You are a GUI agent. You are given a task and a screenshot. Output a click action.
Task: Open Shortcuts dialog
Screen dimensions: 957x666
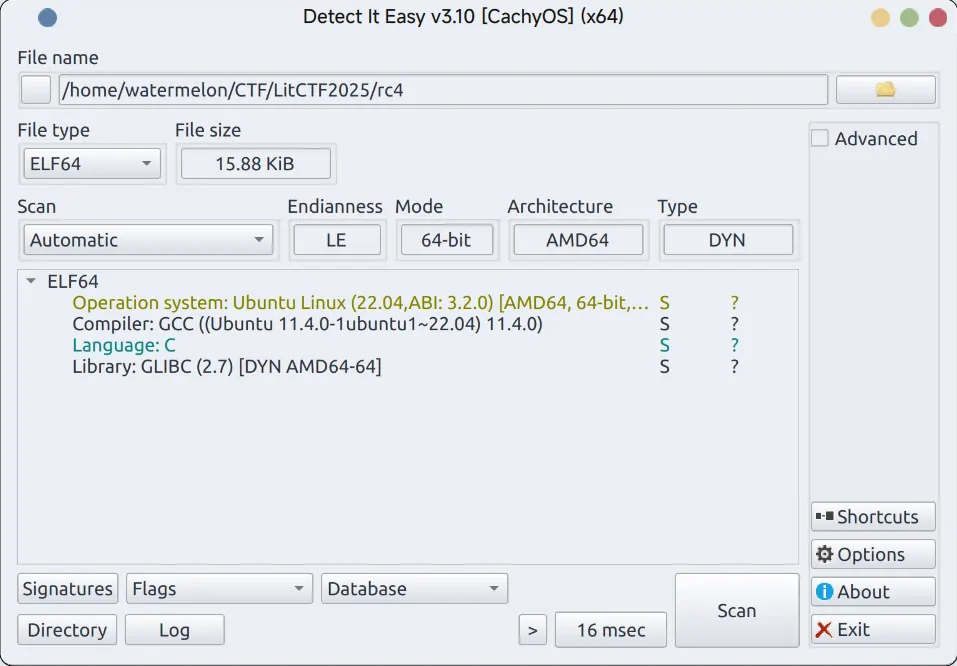click(873, 516)
